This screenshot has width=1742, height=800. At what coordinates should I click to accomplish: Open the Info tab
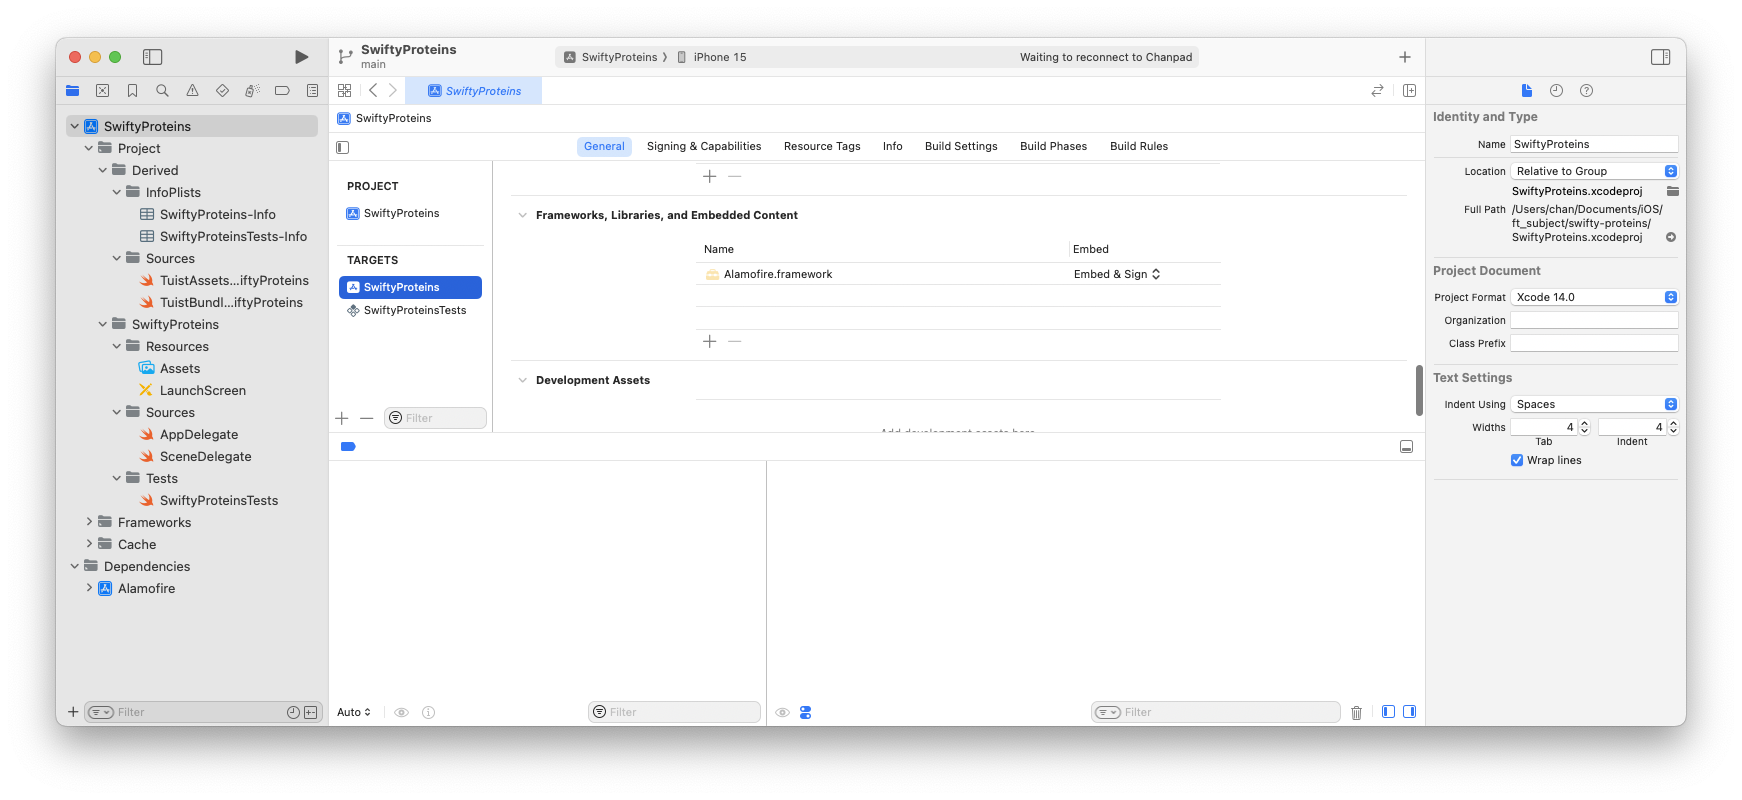(x=893, y=146)
